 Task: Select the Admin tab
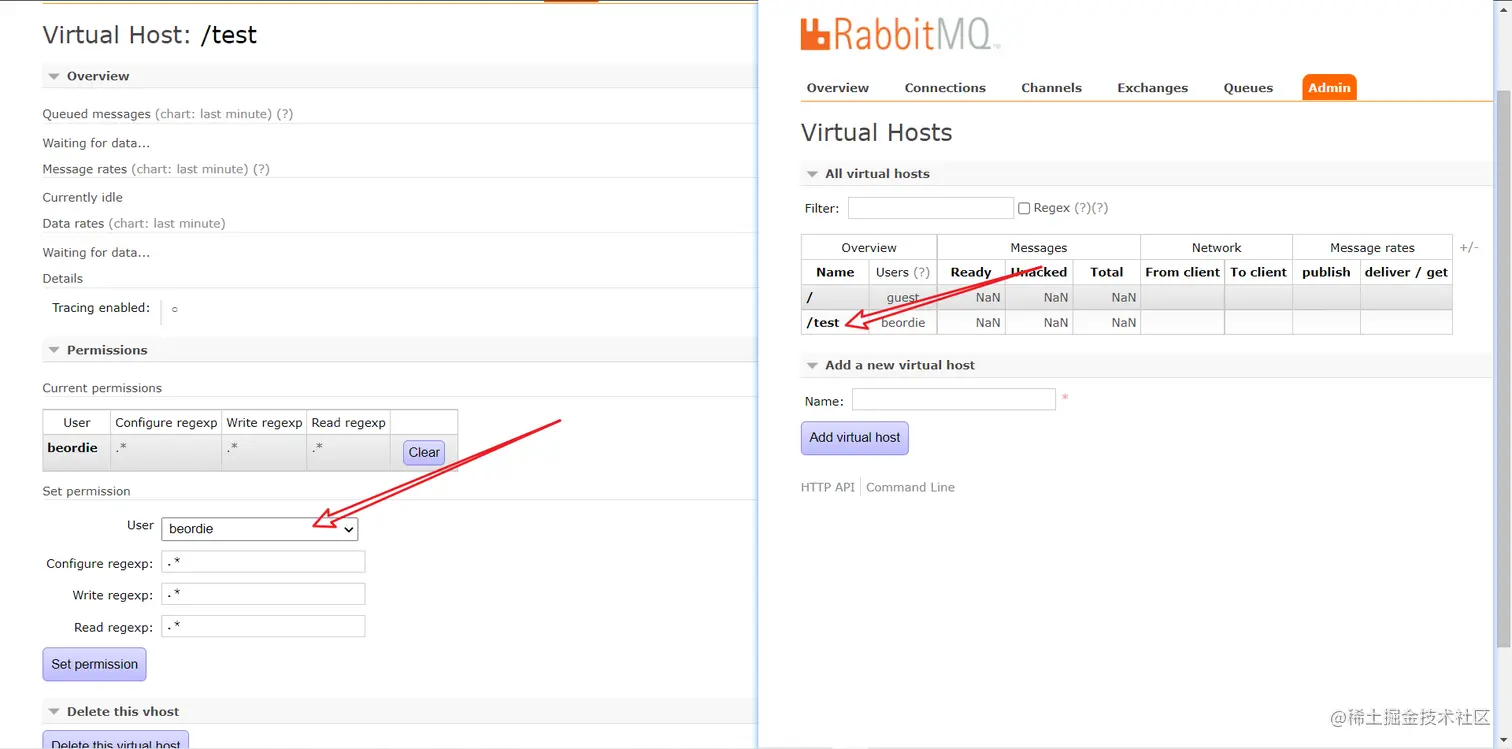[x=1329, y=88]
